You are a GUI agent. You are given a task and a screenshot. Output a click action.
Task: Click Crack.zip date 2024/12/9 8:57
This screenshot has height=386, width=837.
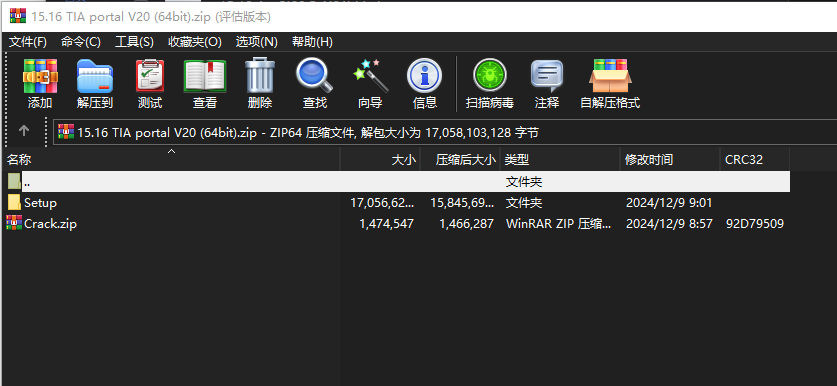pos(669,224)
